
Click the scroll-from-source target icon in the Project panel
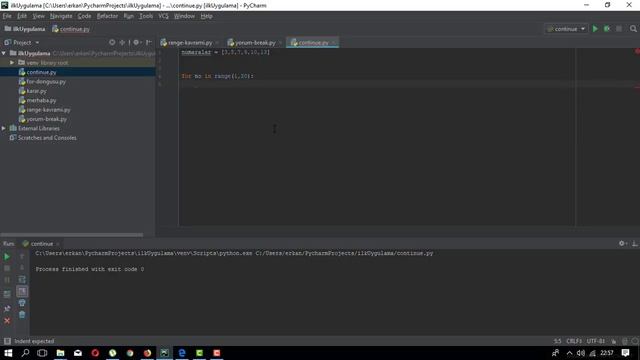(x=112, y=42)
